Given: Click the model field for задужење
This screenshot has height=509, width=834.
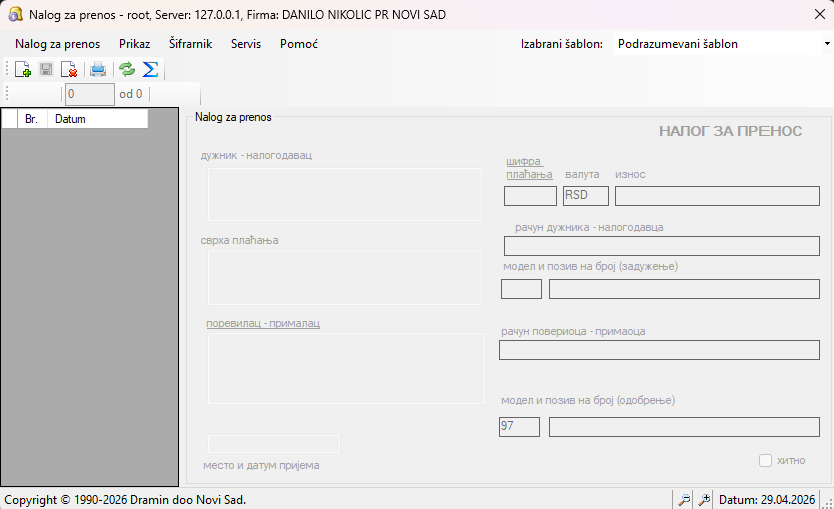Looking at the screenshot, I should click(x=521, y=289).
